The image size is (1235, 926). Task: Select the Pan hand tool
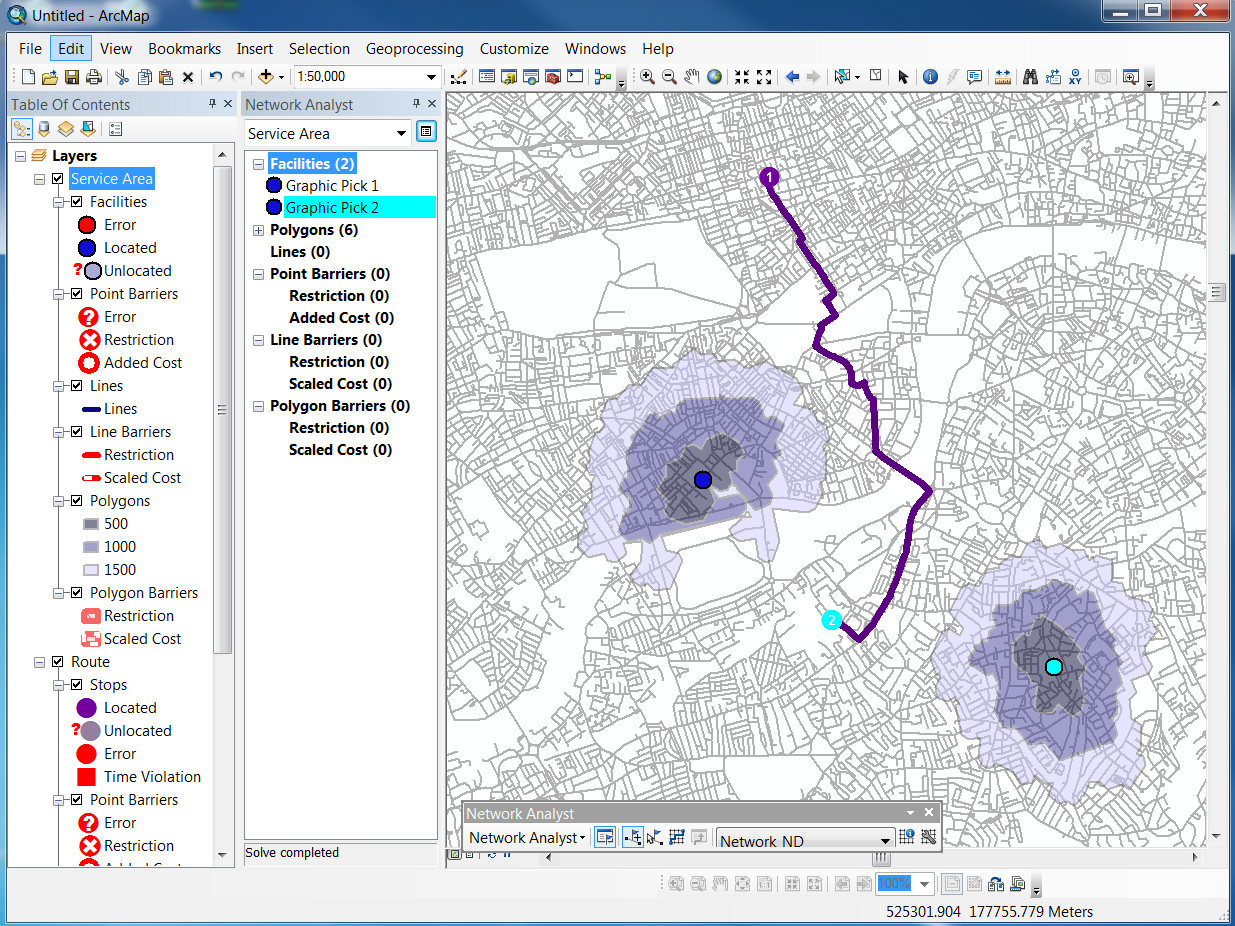click(x=692, y=77)
